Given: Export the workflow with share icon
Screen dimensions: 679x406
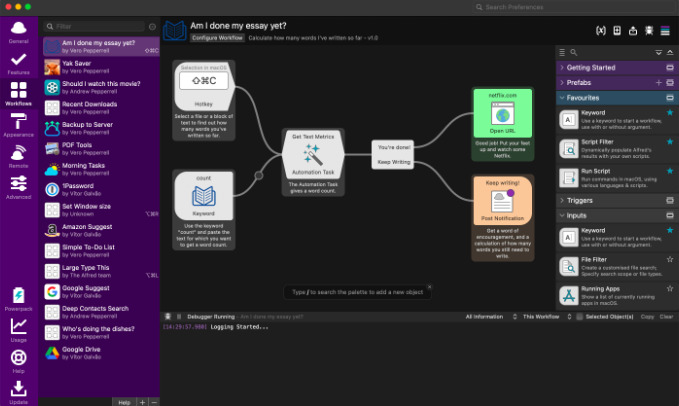Looking at the screenshot, I should (633, 30).
